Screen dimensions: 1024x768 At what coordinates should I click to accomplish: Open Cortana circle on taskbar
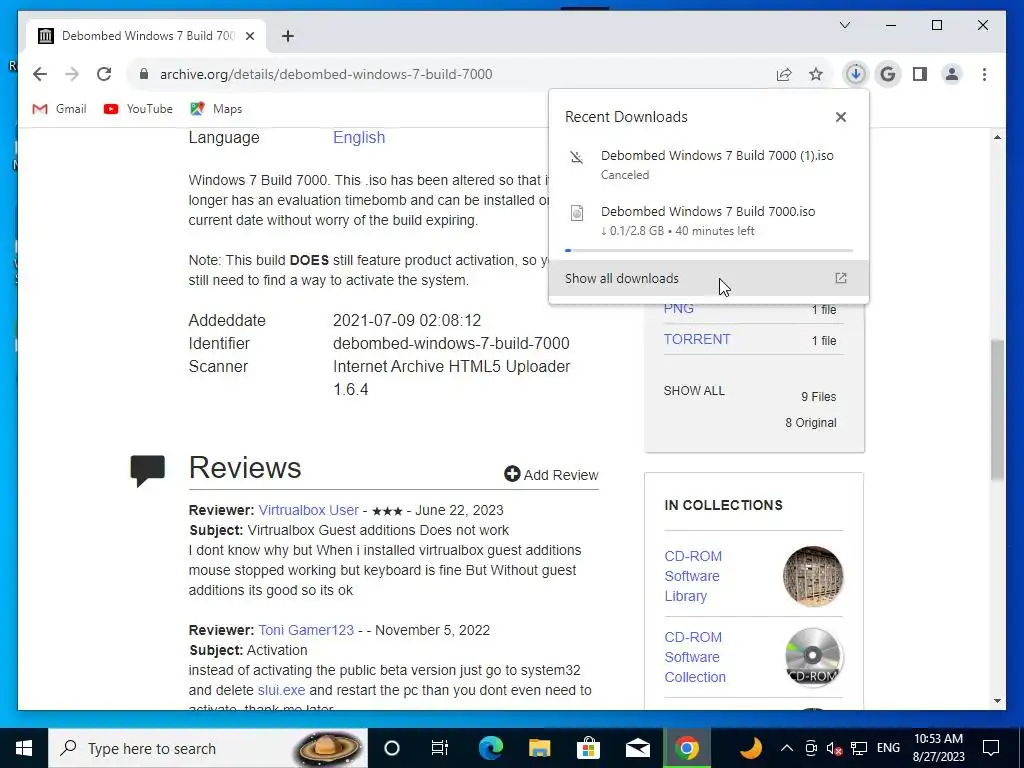(392, 748)
